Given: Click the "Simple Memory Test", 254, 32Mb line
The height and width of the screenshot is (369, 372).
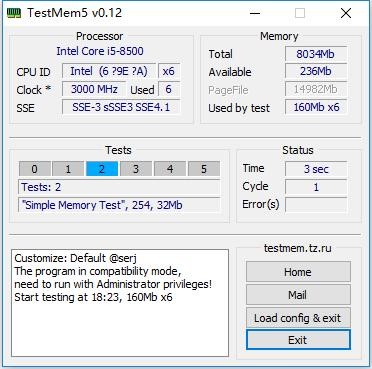Looking at the screenshot, I should tap(119, 205).
